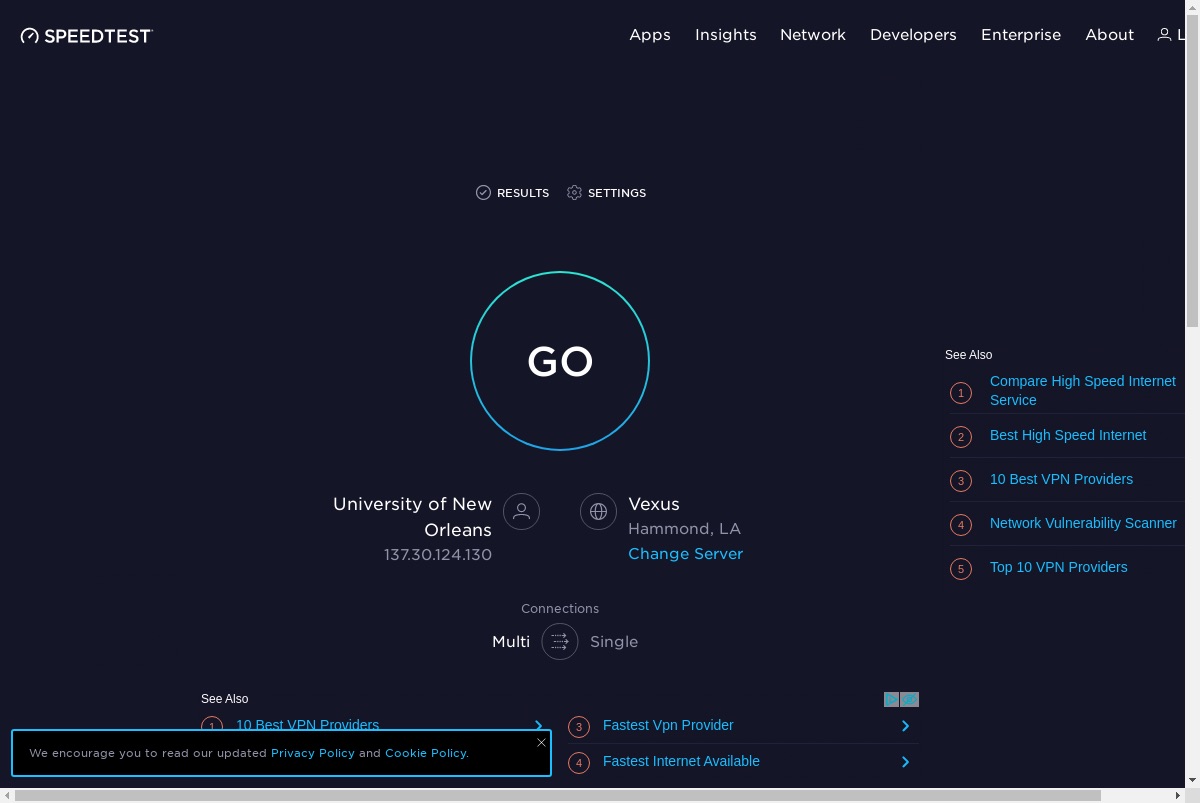Open RESULTS with the checkmark icon
The image size is (1200, 803).
(x=512, y=193)
